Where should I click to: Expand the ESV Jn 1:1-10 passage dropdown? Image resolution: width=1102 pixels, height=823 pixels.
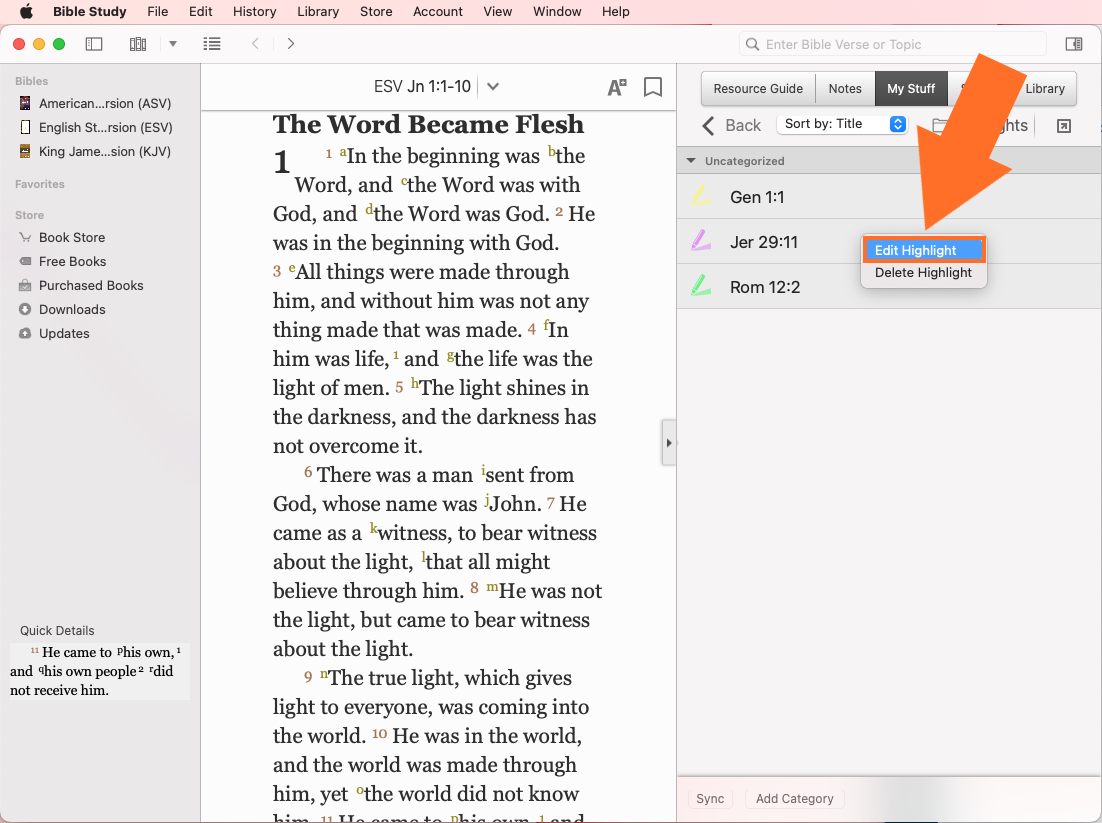coord(493,87)
